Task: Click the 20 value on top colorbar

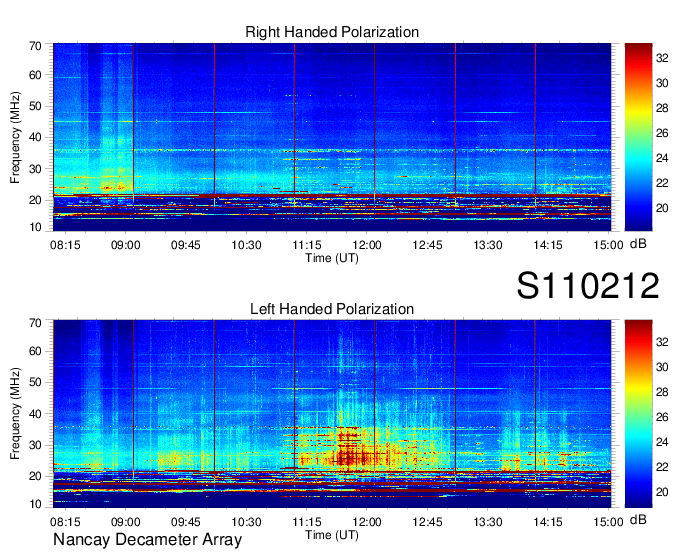Action: pyautogui.click(x=662, y=208)
